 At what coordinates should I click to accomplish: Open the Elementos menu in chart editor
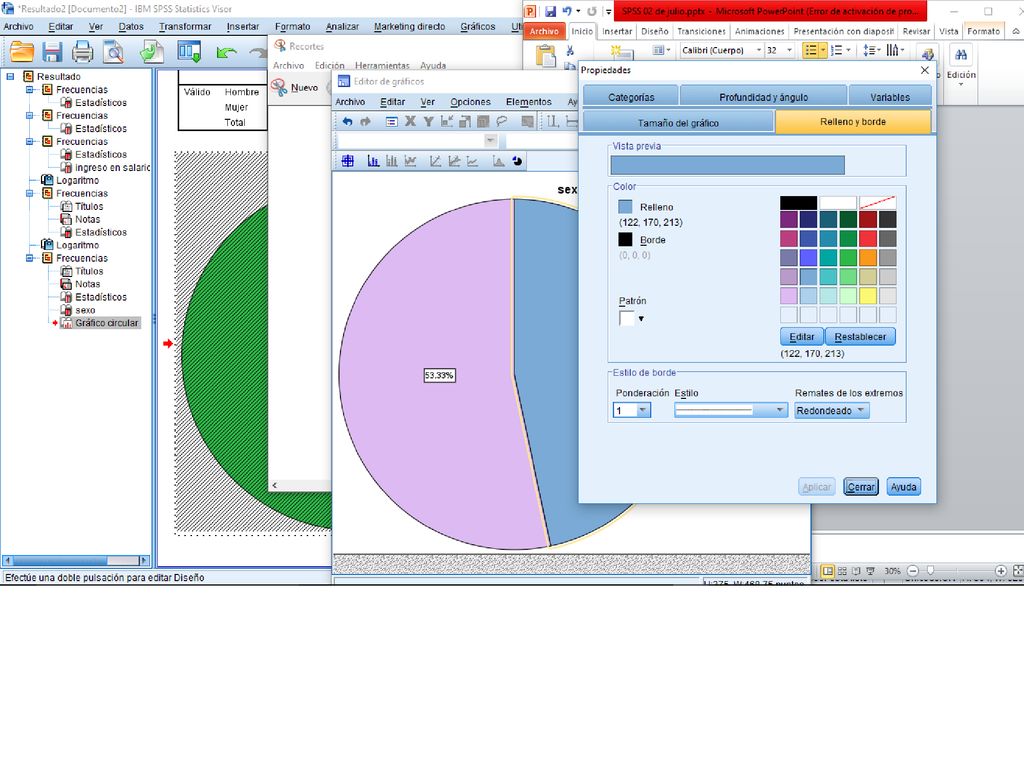click(x=528, y=102)
